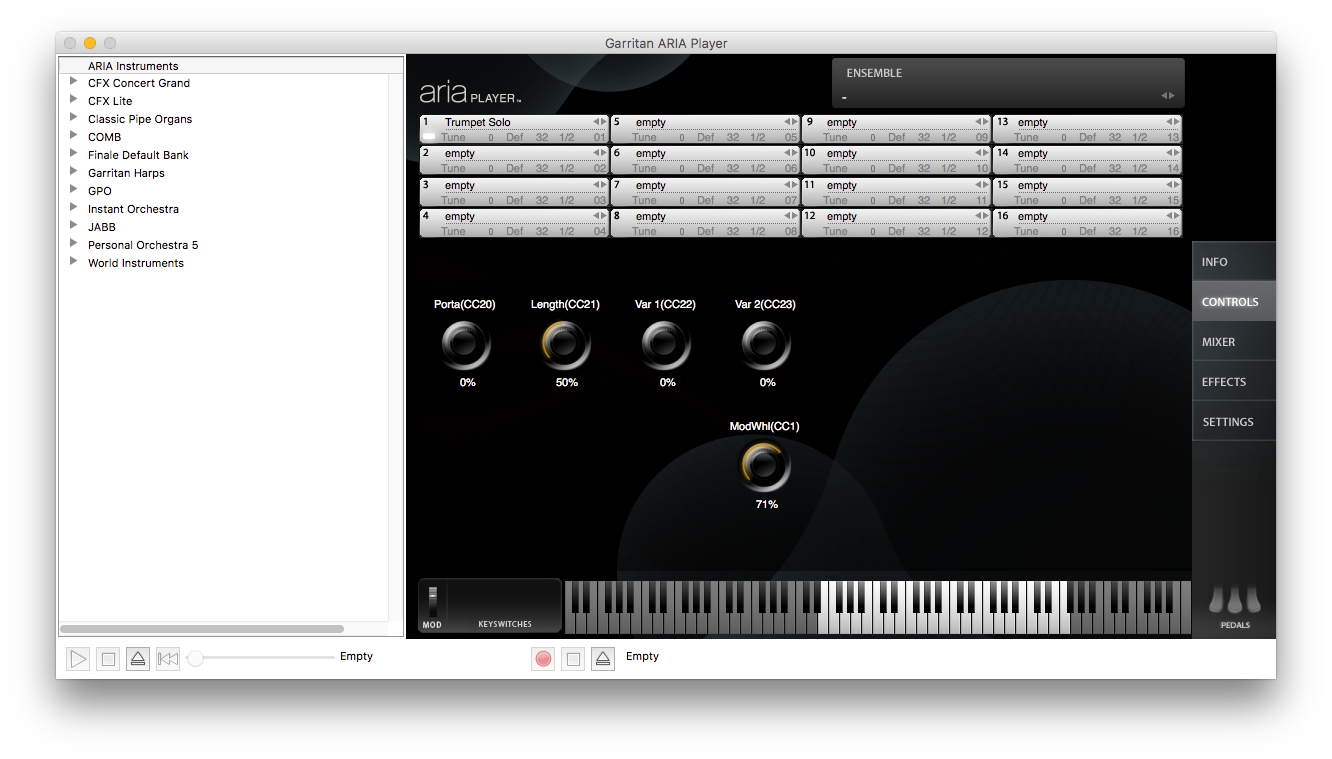Click the recorder's eject icon right of its Stop button
The height and width of the screenshot is (759, 1332).
click(602, 659)
